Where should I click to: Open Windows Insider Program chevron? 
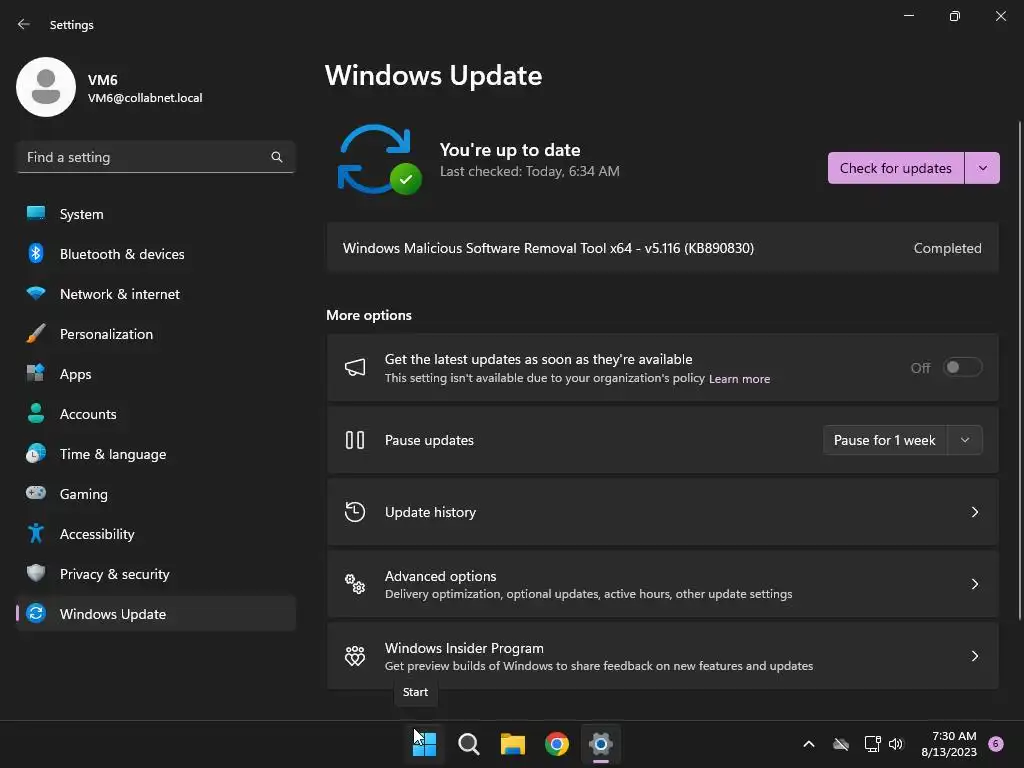[974, 656]
